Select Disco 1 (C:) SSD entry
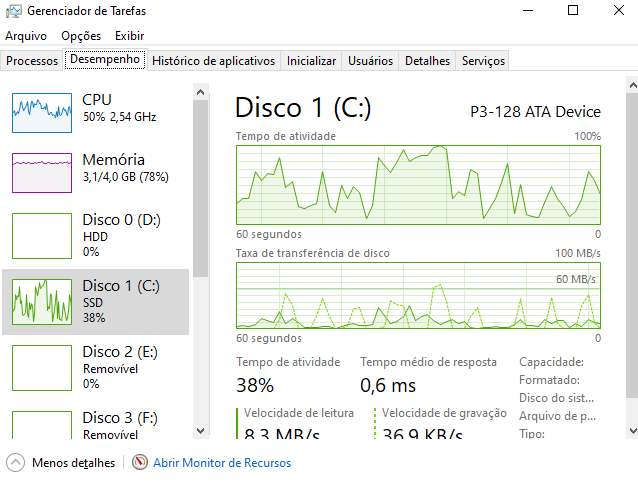This screenshot has width=638, height=484. click(96, 302)
